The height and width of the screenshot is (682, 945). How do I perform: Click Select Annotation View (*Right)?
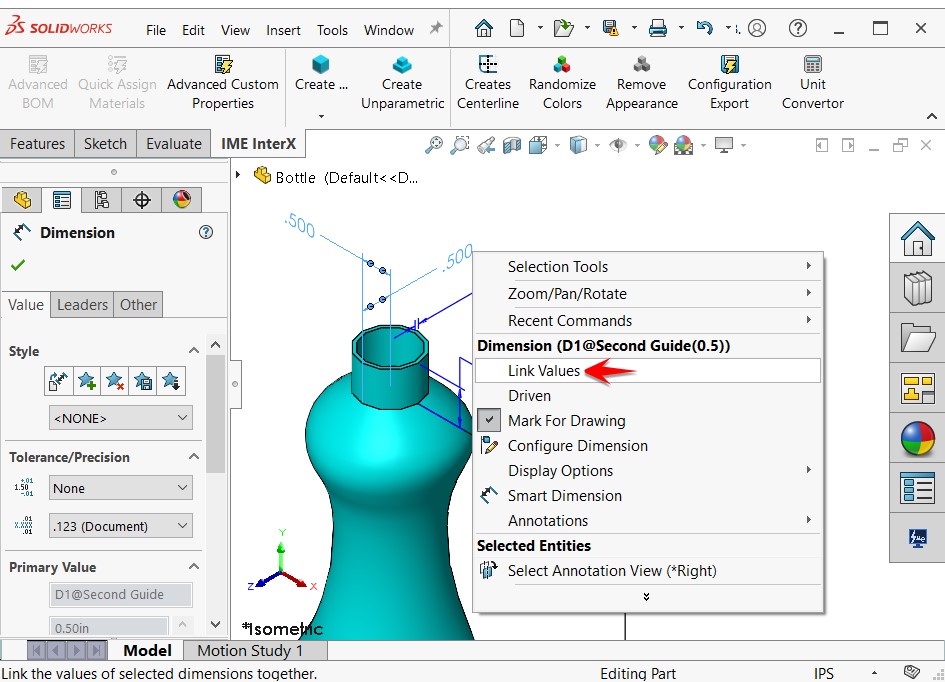tap(648, 571)
